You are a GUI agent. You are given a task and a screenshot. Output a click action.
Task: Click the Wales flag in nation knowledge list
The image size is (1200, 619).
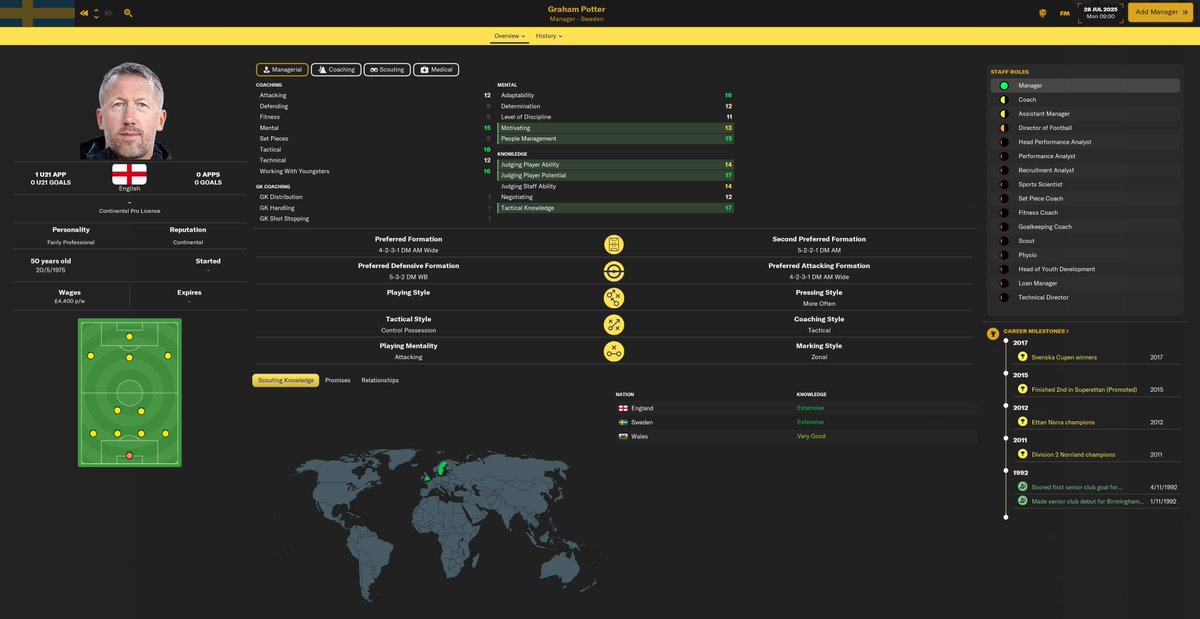624,436
